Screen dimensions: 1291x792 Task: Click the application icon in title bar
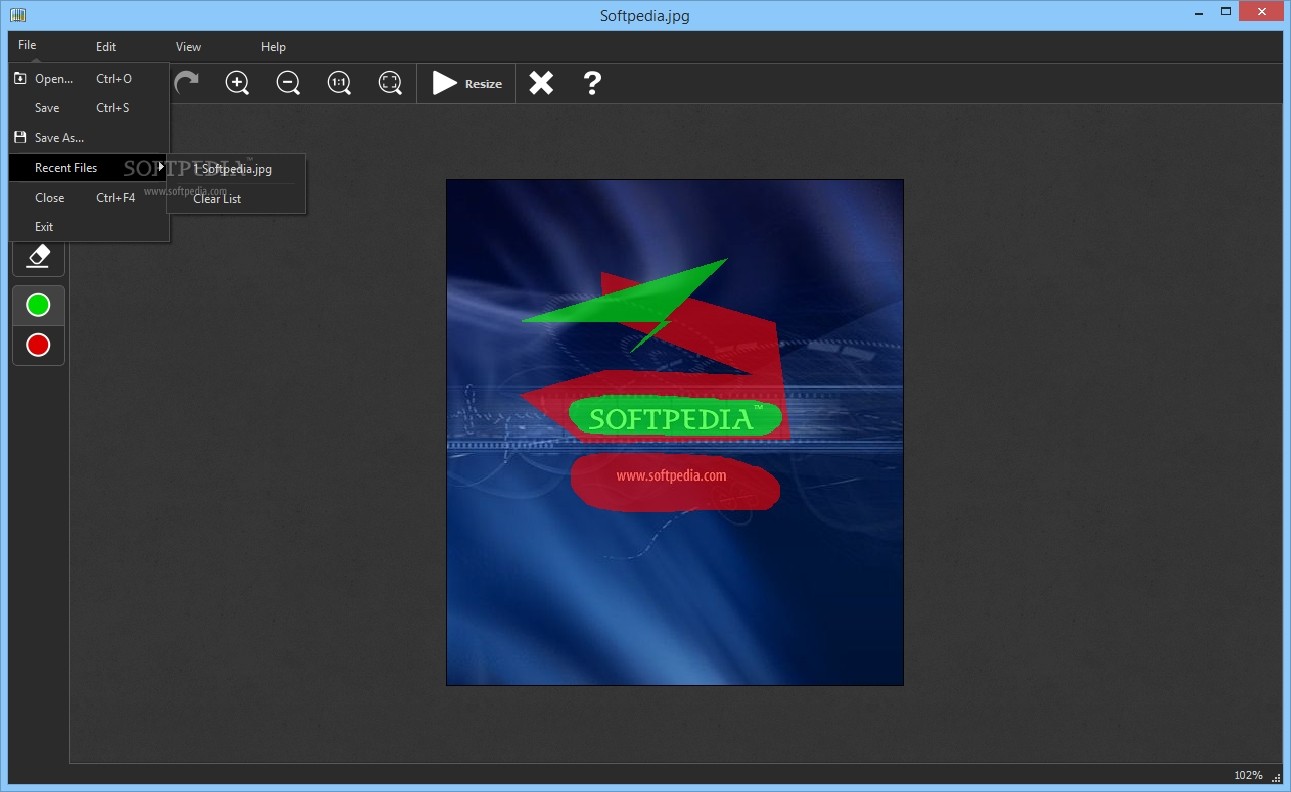[17, 14]
